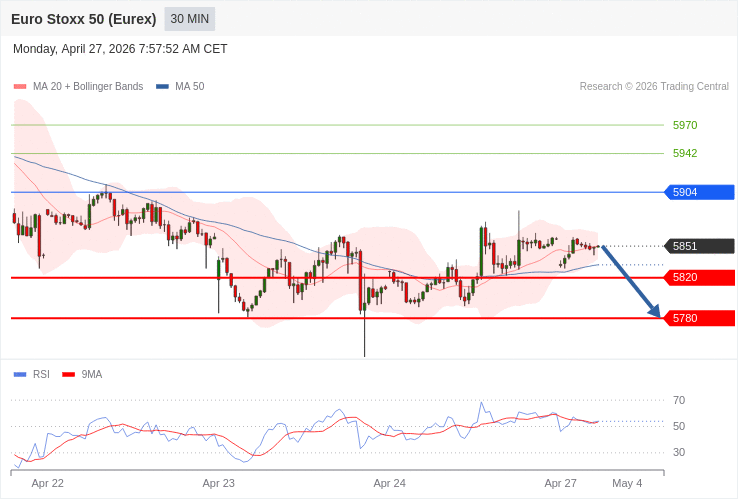
Task: Click the RSI legend swatch
Action: point(20,375)
